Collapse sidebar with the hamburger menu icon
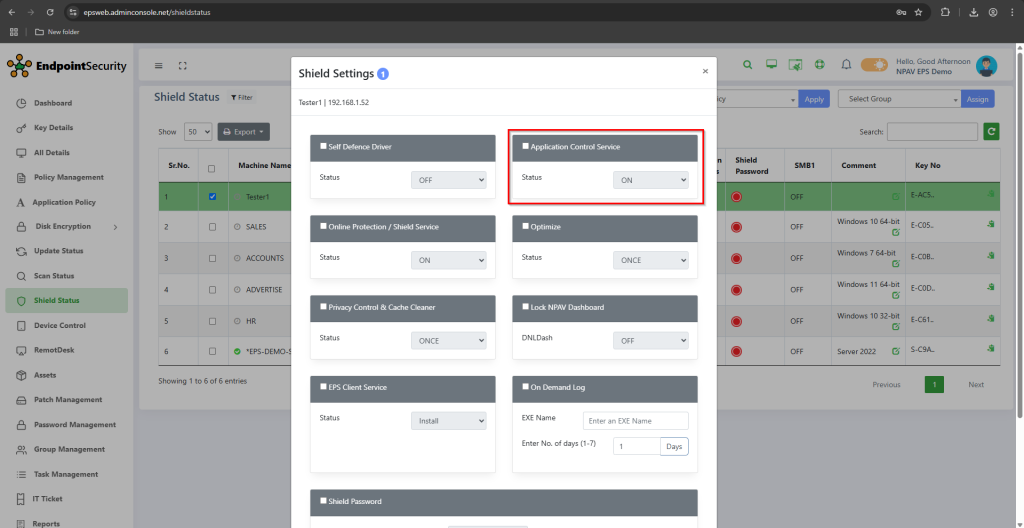Image resolution: width=1024 pixels, height=528 pixels. pyautogui.click(x=158, y=66)
